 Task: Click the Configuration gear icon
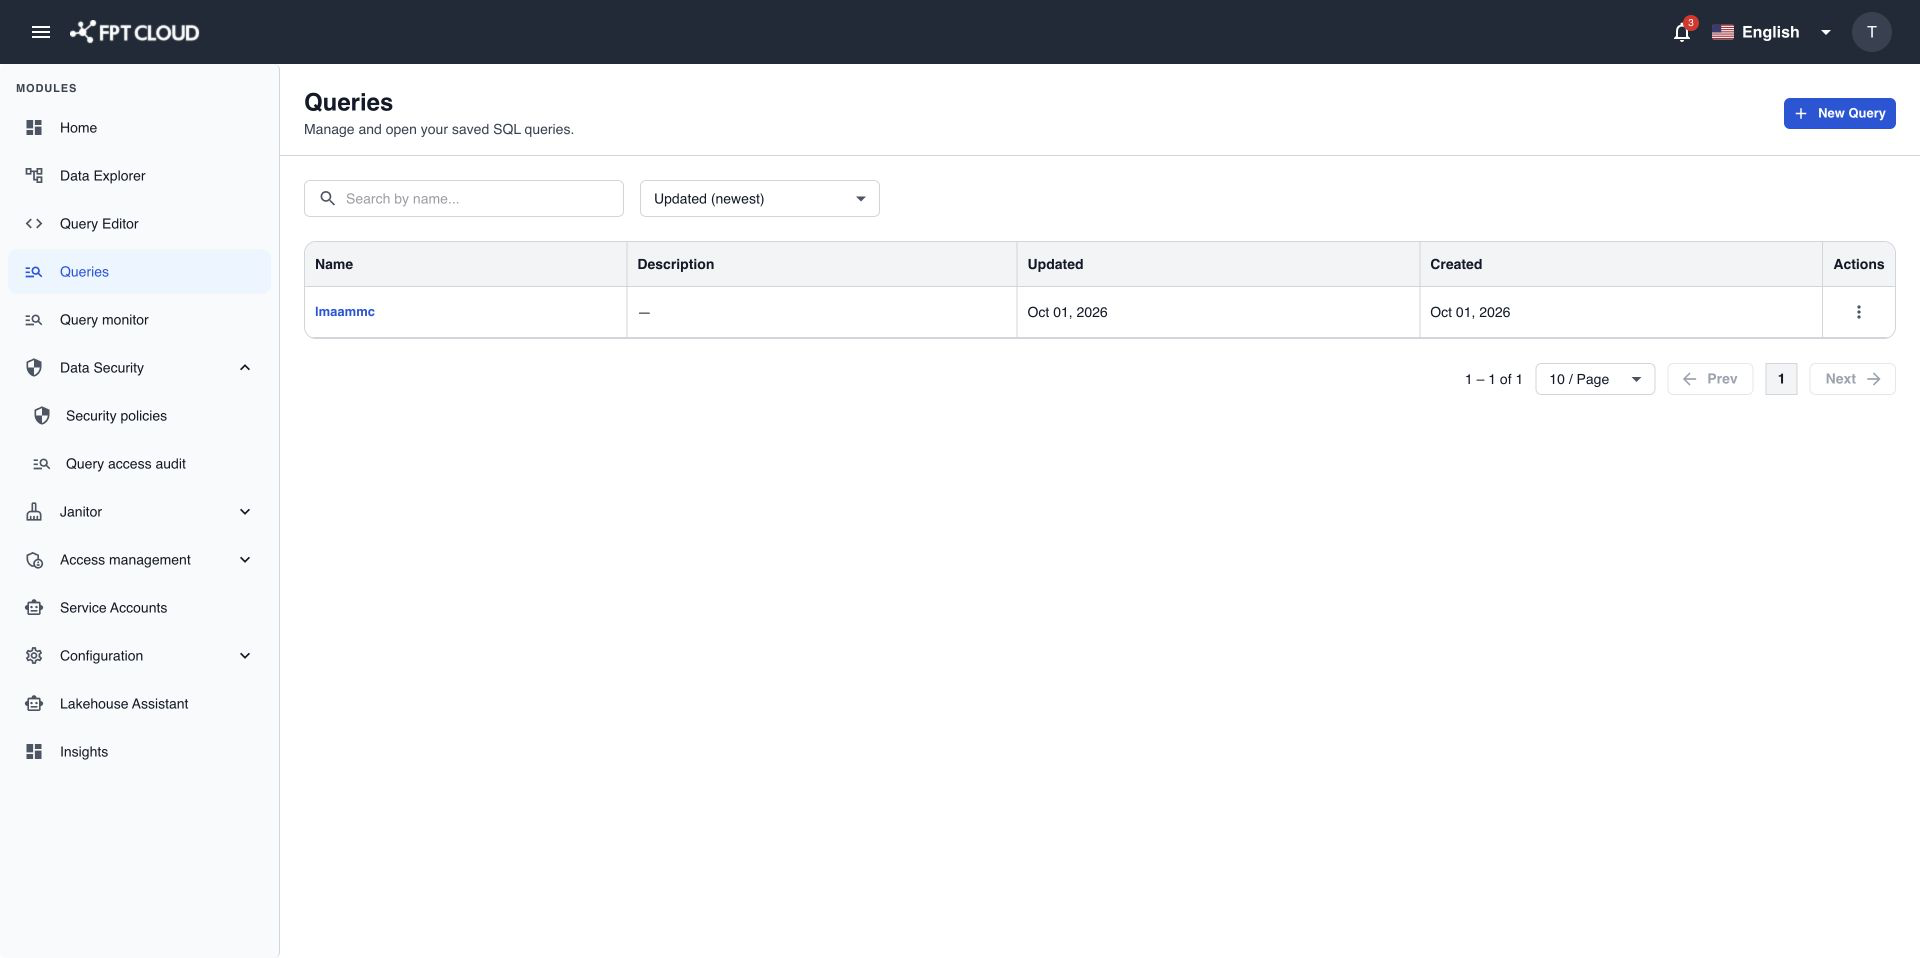[34, 656]
